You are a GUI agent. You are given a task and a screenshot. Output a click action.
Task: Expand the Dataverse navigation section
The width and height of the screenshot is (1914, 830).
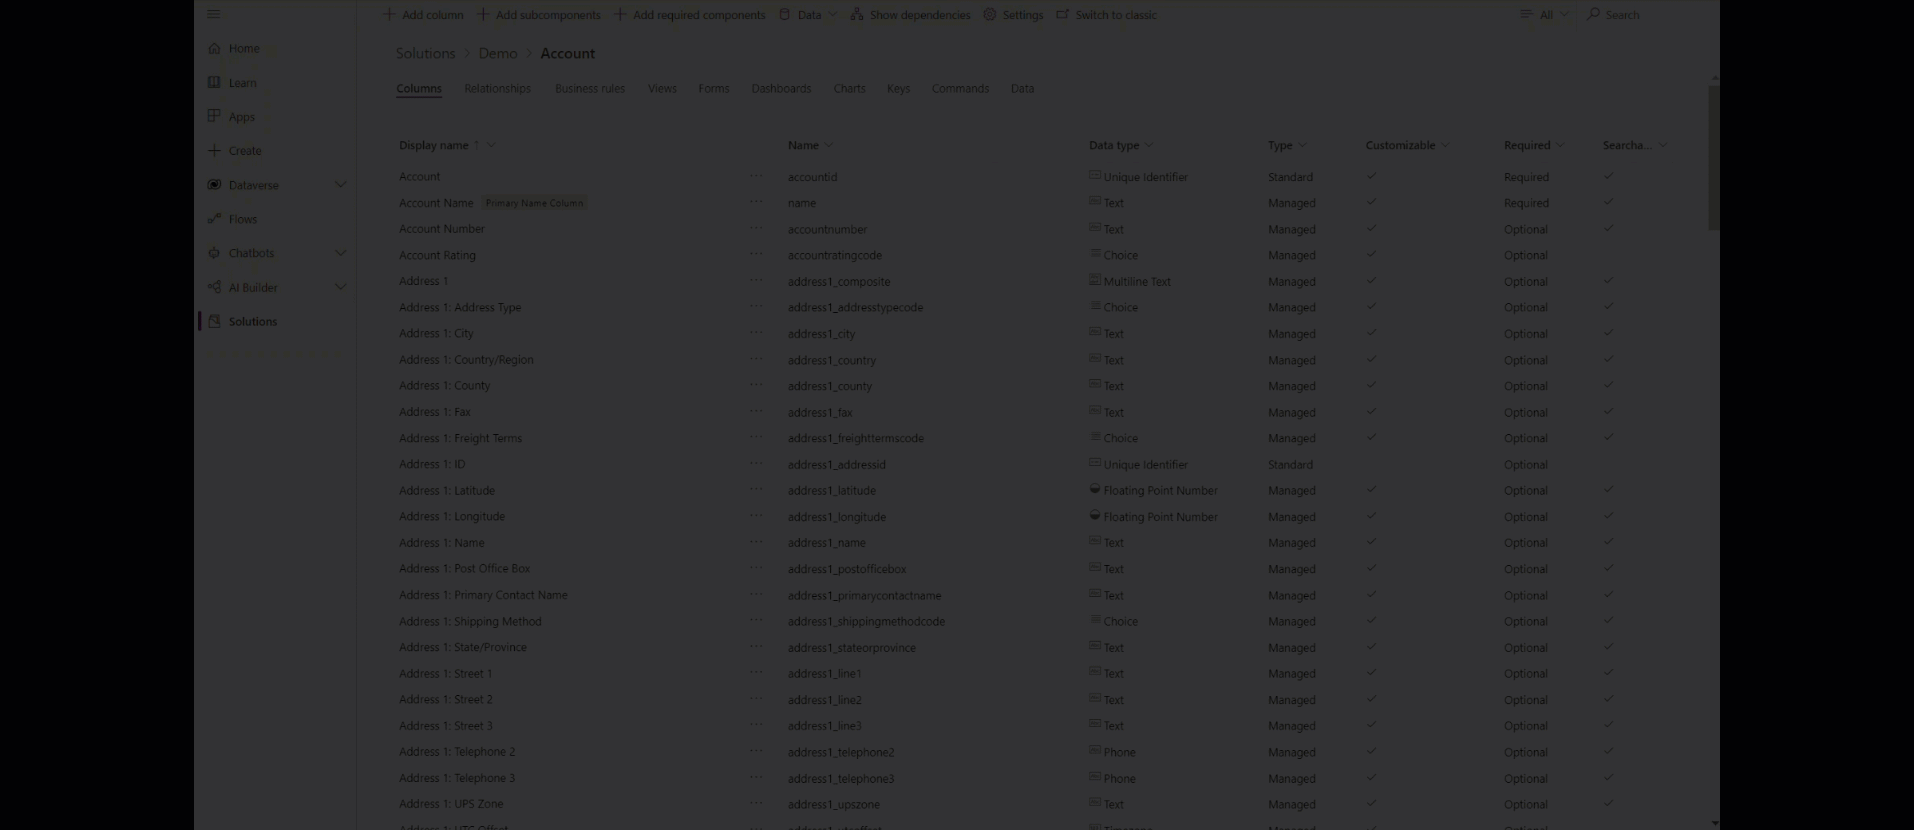click(x=340, y=185)
